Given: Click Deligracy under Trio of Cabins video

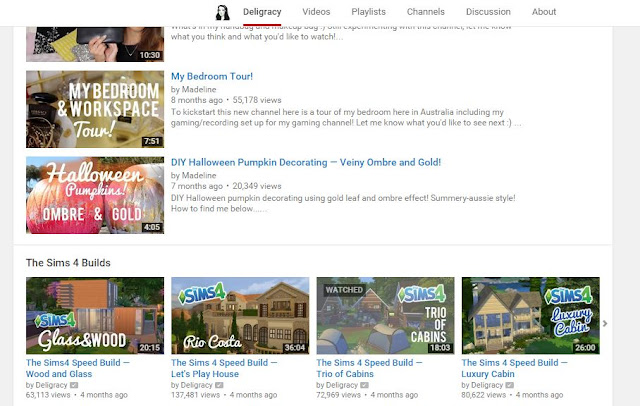Looking at the screenshot, I should (342, 385).
